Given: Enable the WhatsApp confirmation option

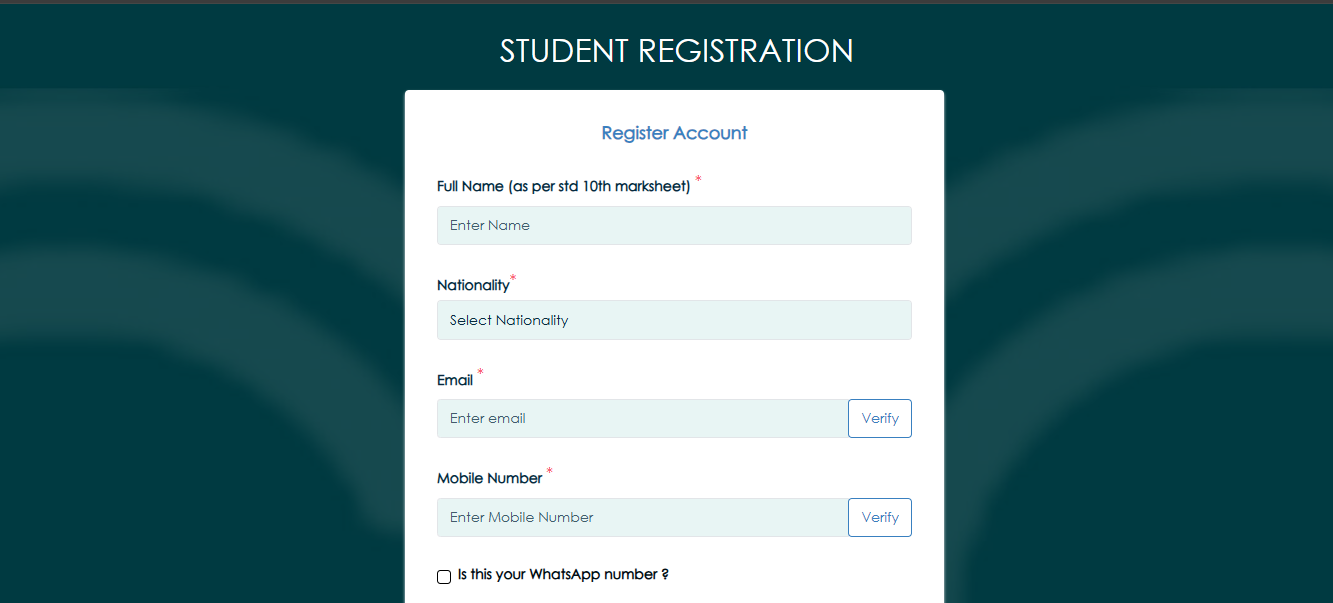Looking at the screenshot, I should [443, 577].
